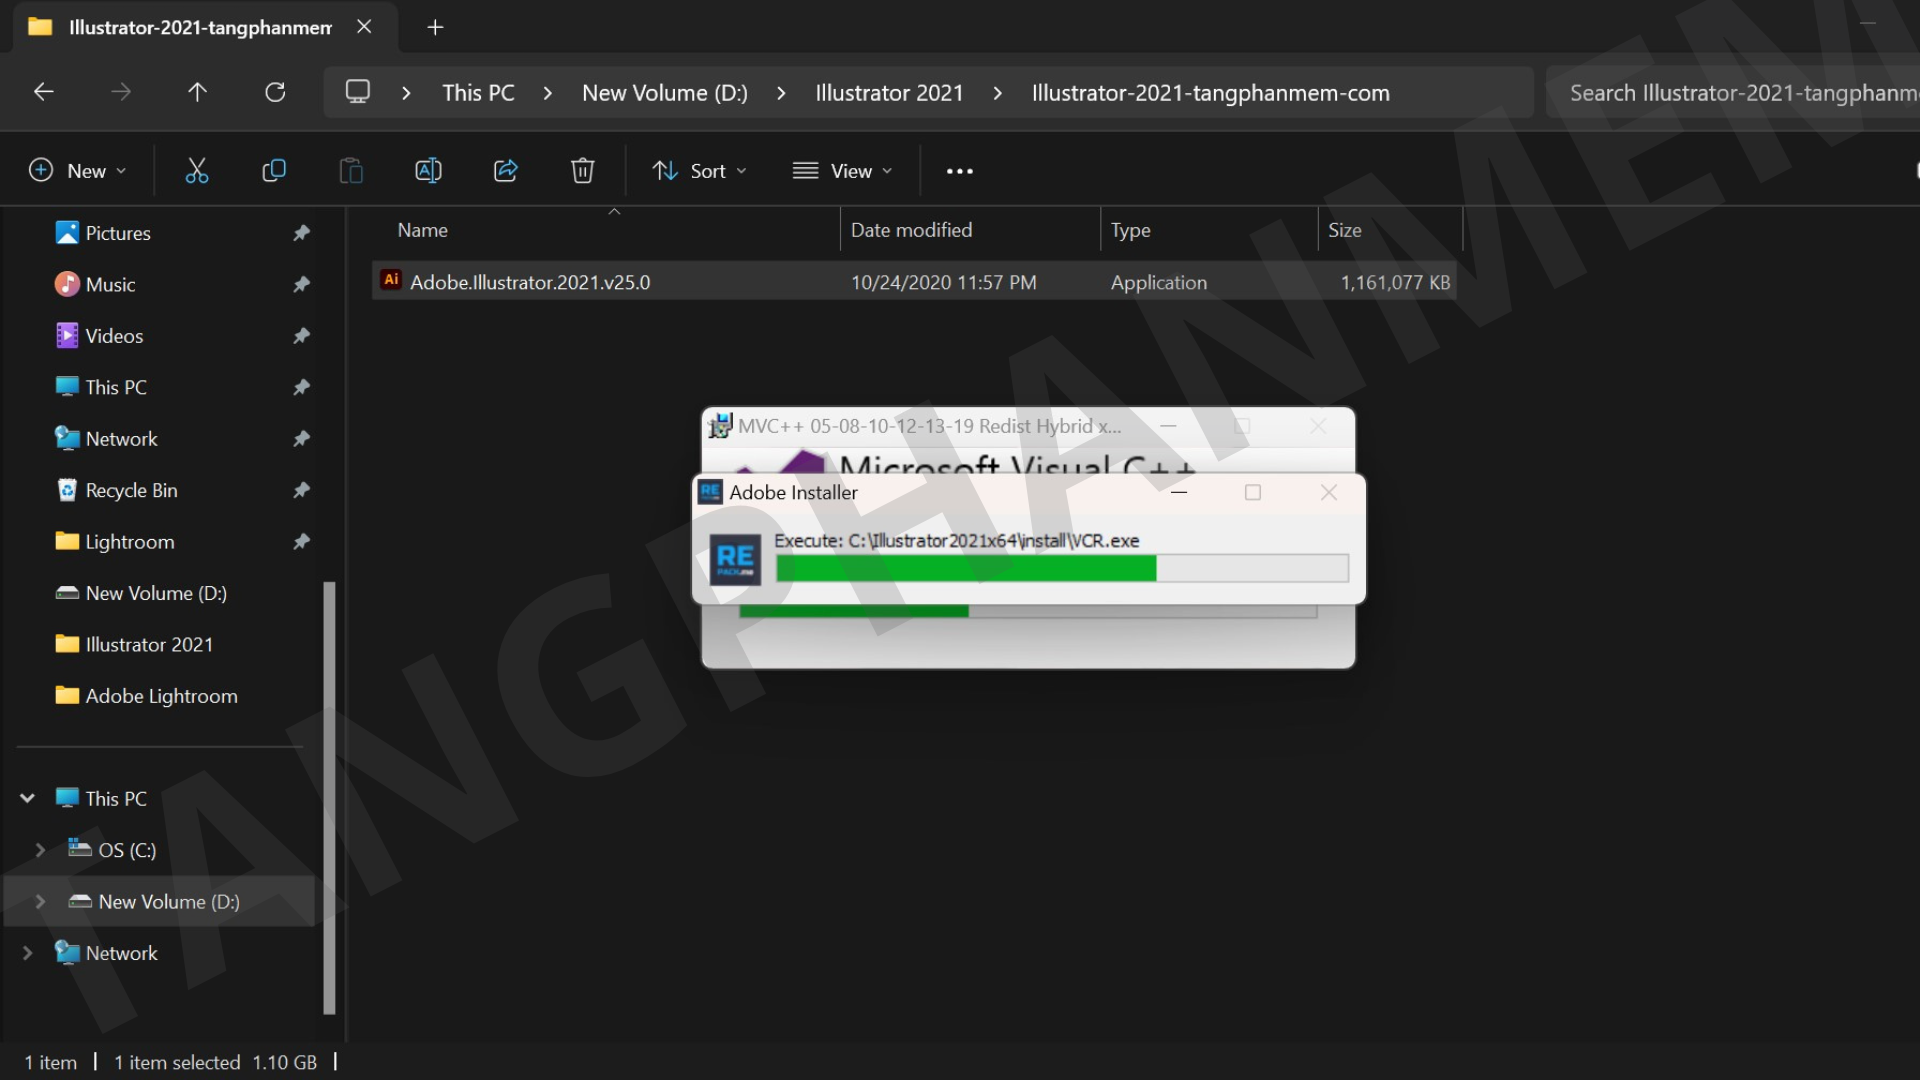Expand the chevron after This PC in address bar
Viewport: 1920px width, 1080px height.
coord(547,93)
